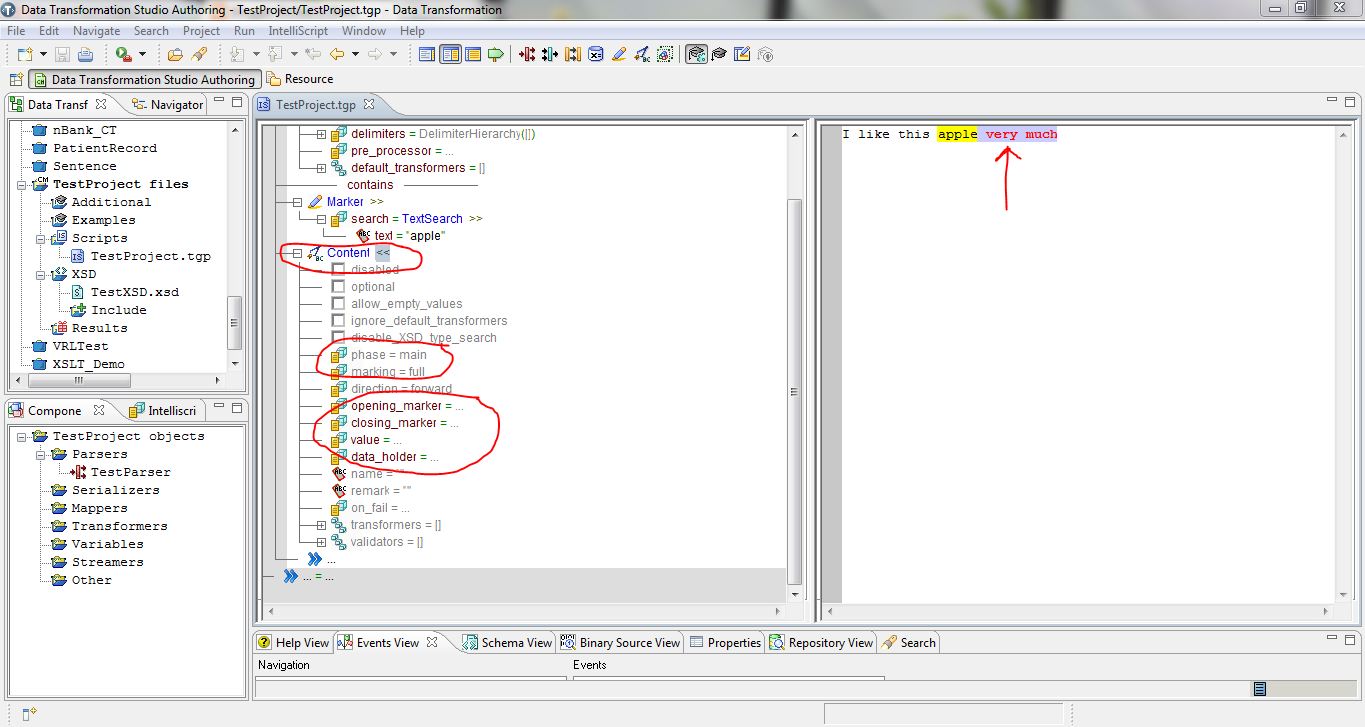Click the green arrow sign toolbar icon

pyautogui.click(x=495, y=54)
